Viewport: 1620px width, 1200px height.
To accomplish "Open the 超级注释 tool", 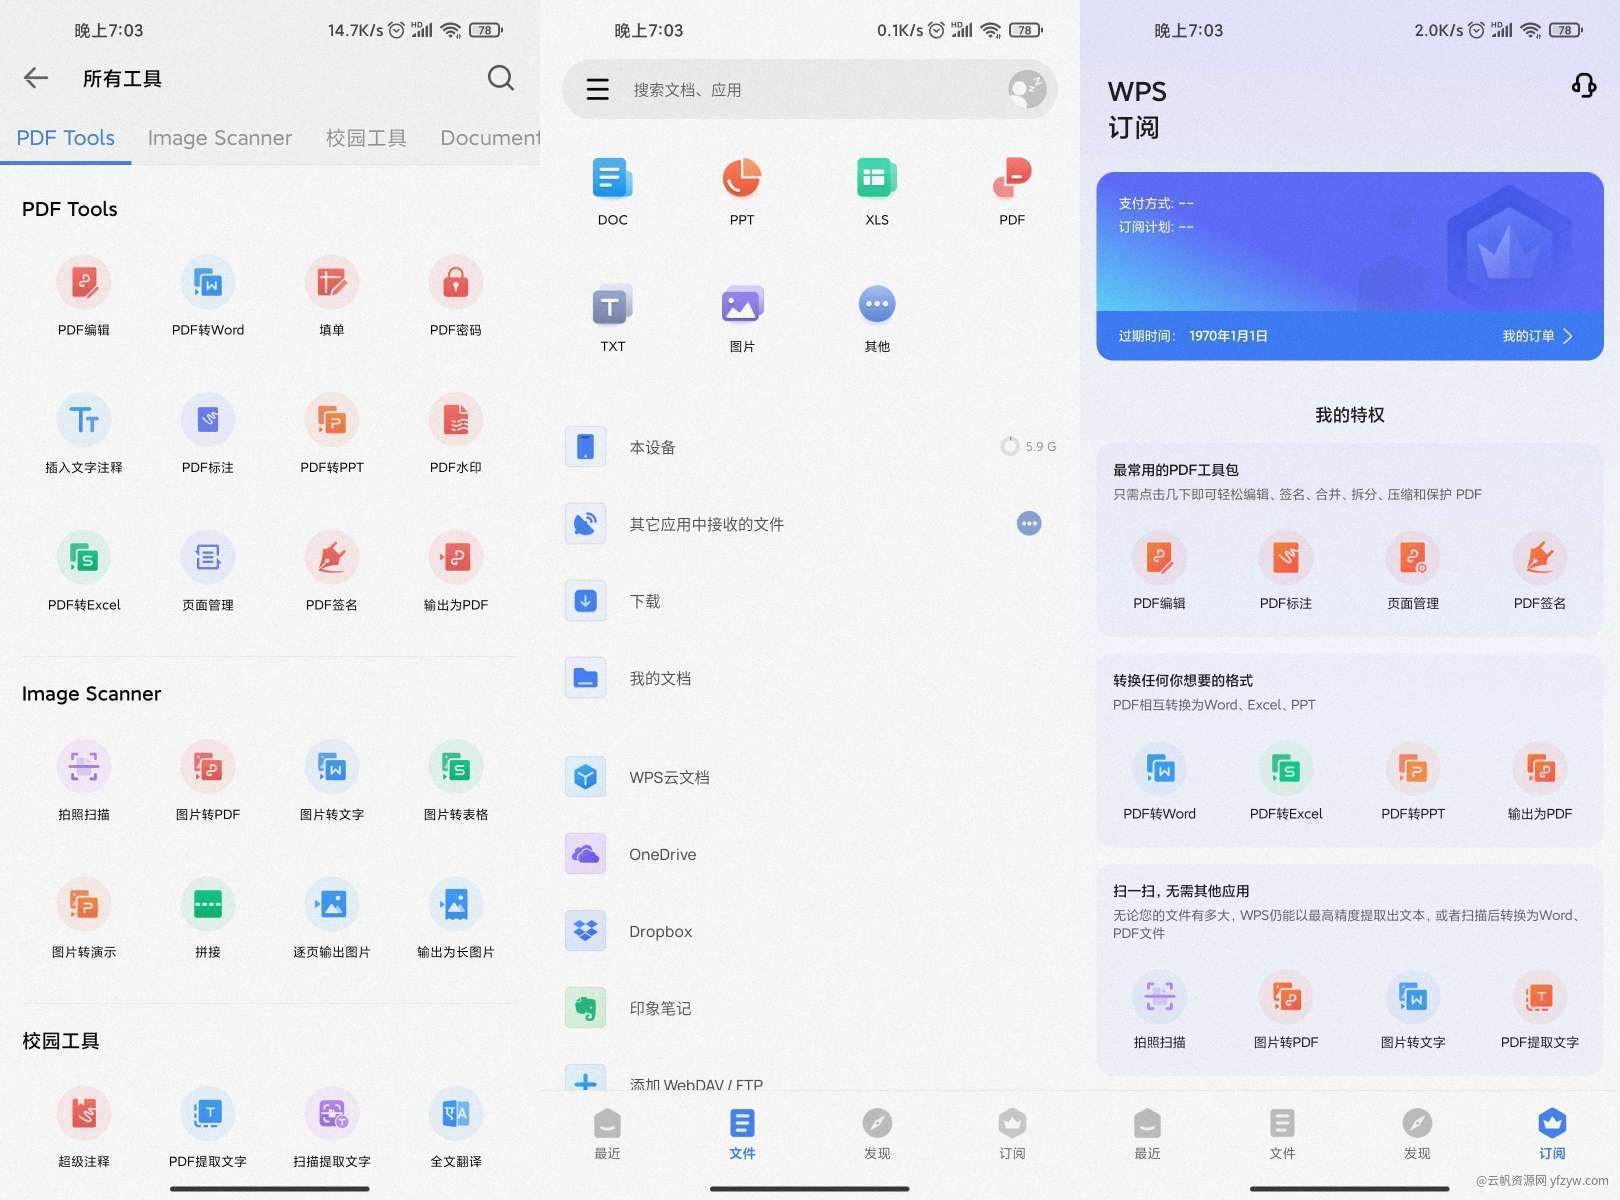I will pos(84,1127).
